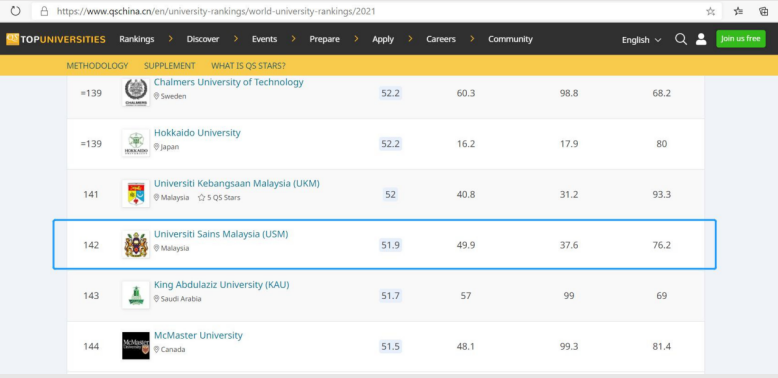This screenshot has width=778, height=378.
Task: Open the Prepare menu
Action: (x=324, y=39)
